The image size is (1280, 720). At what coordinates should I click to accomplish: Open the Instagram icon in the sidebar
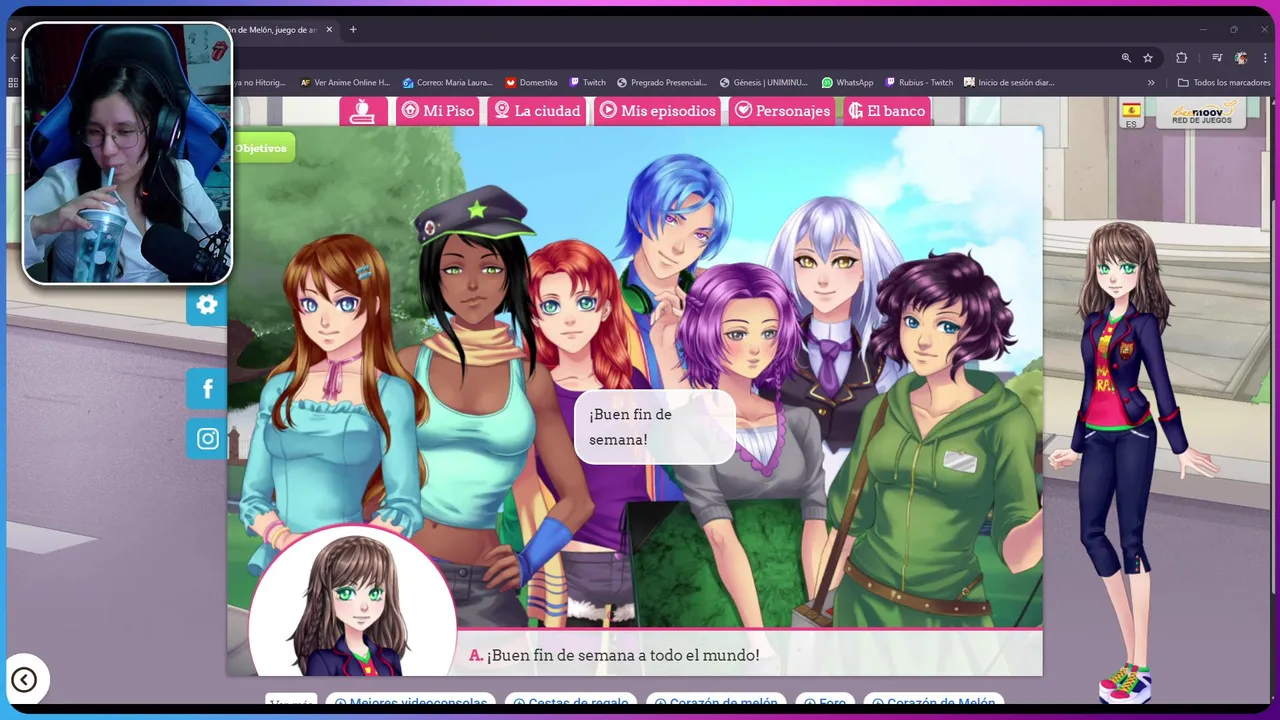(x=207, y=438)
